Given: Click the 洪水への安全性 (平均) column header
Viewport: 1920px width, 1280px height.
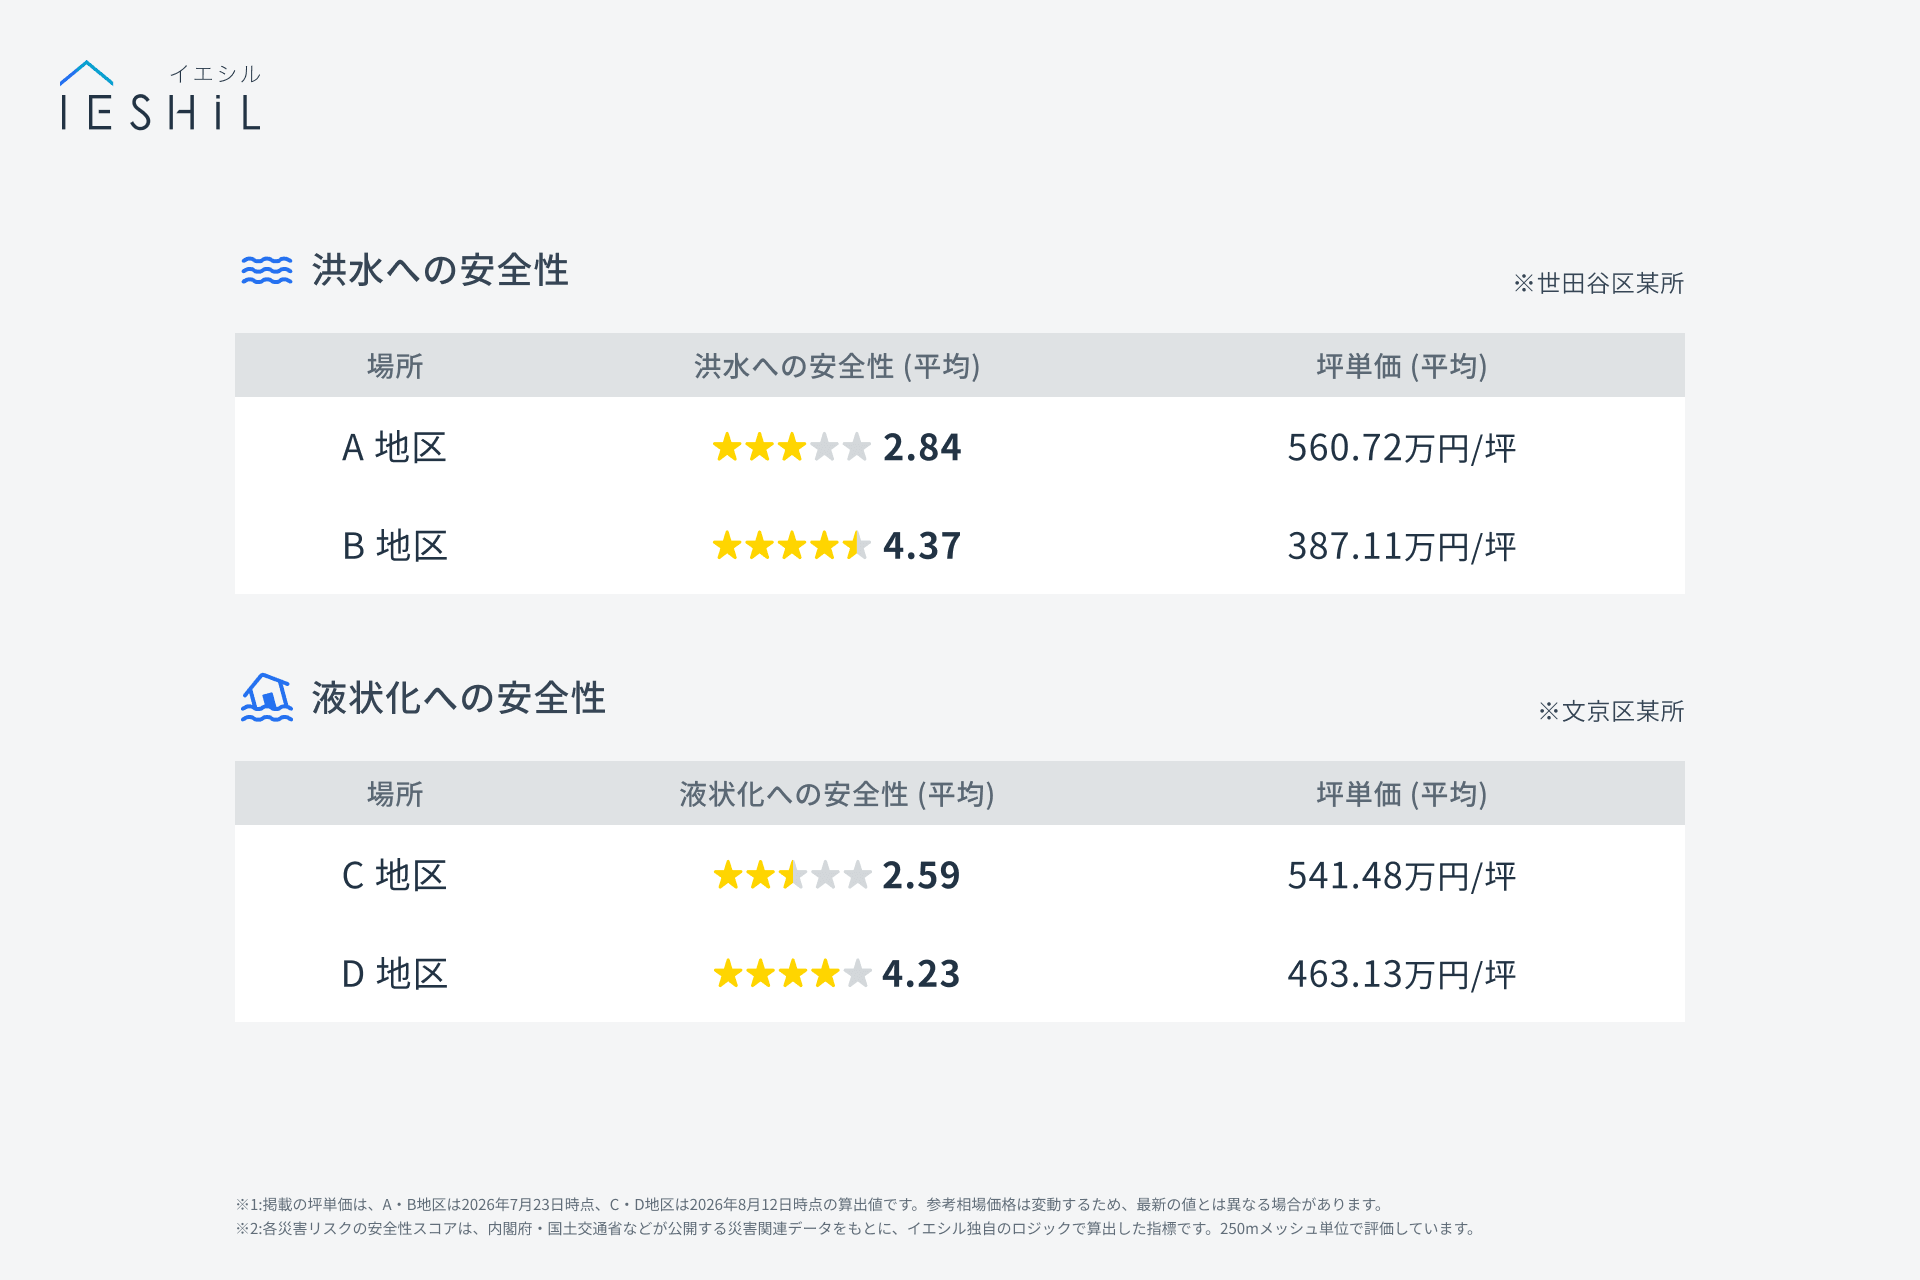Looking at the screenshot, I should pos(837,366).
